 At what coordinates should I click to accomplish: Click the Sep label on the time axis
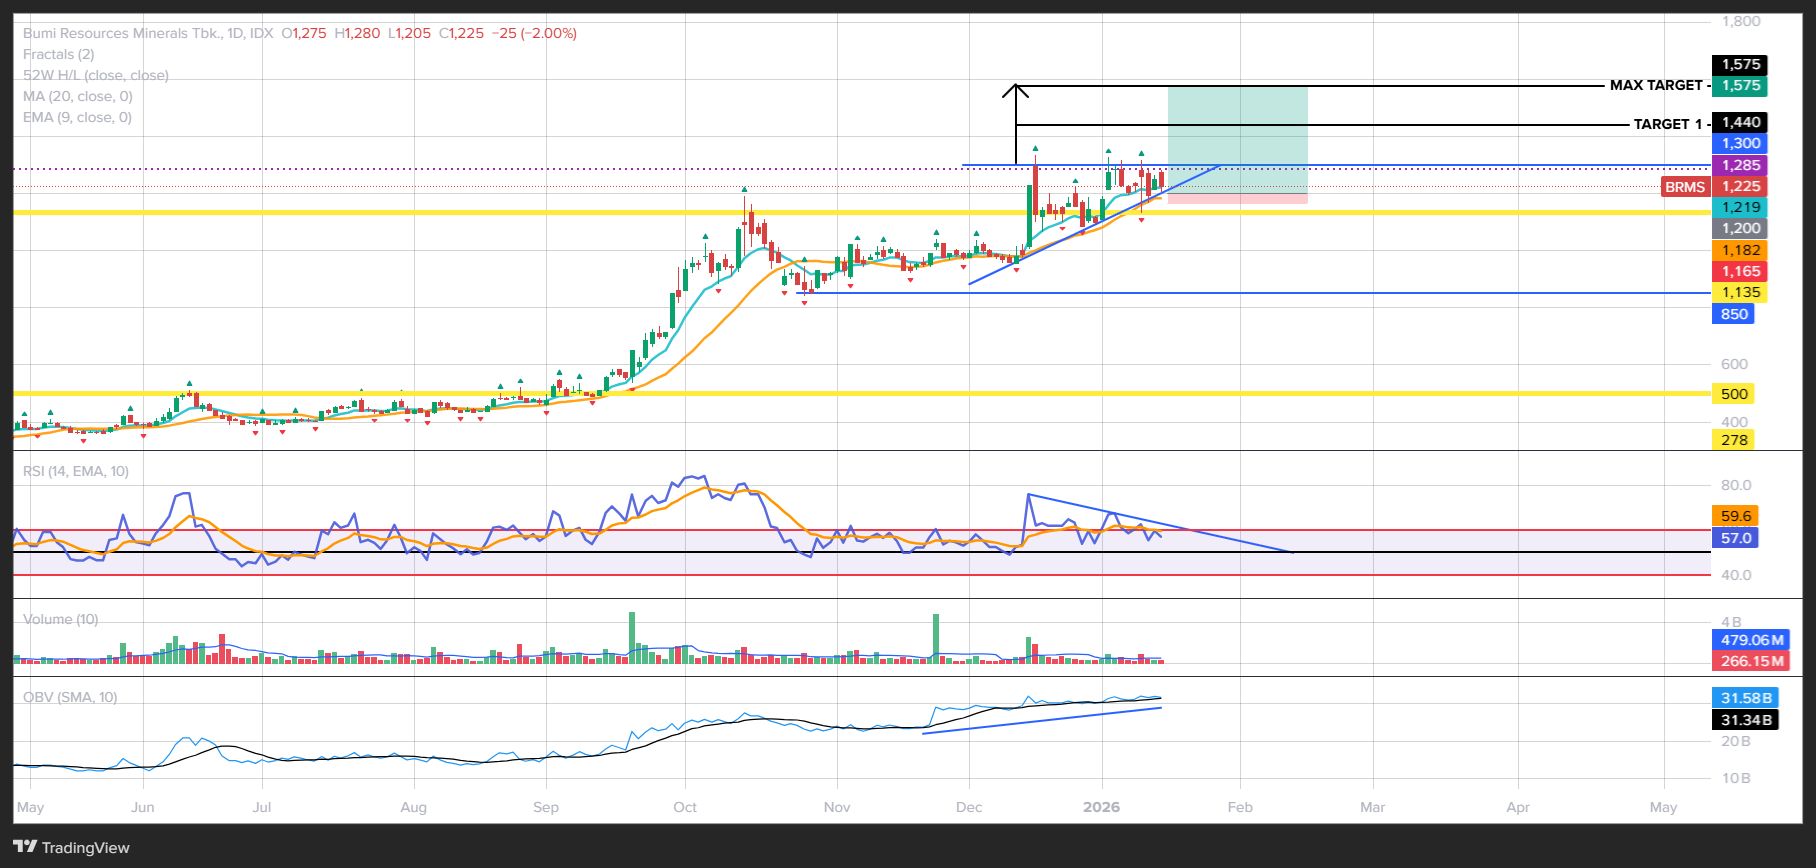[x=546, y=807]
